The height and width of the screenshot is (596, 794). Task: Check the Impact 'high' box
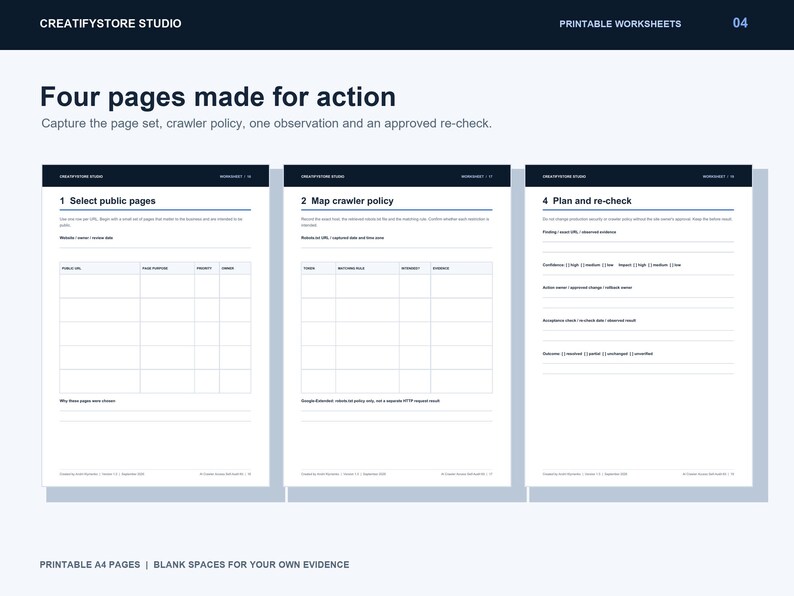(x=635, y=265)
